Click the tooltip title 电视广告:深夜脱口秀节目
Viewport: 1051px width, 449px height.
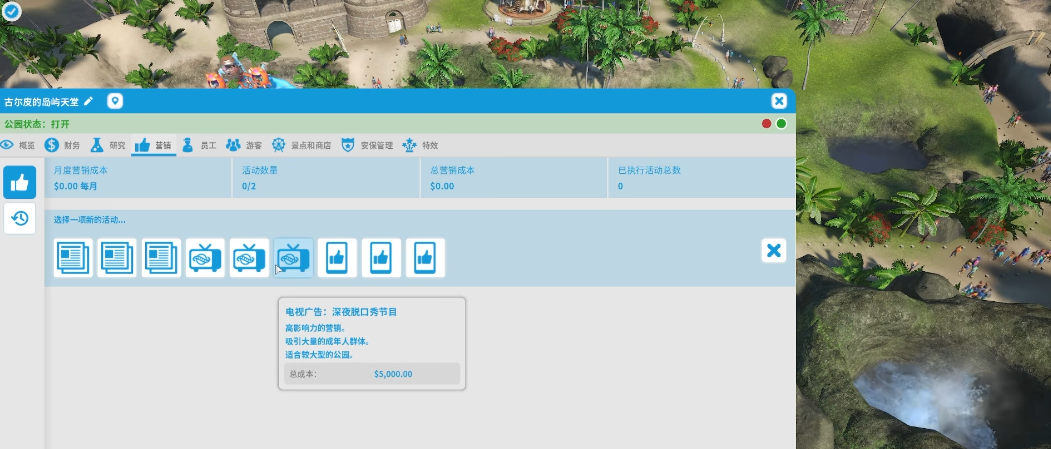click(341, 312)
